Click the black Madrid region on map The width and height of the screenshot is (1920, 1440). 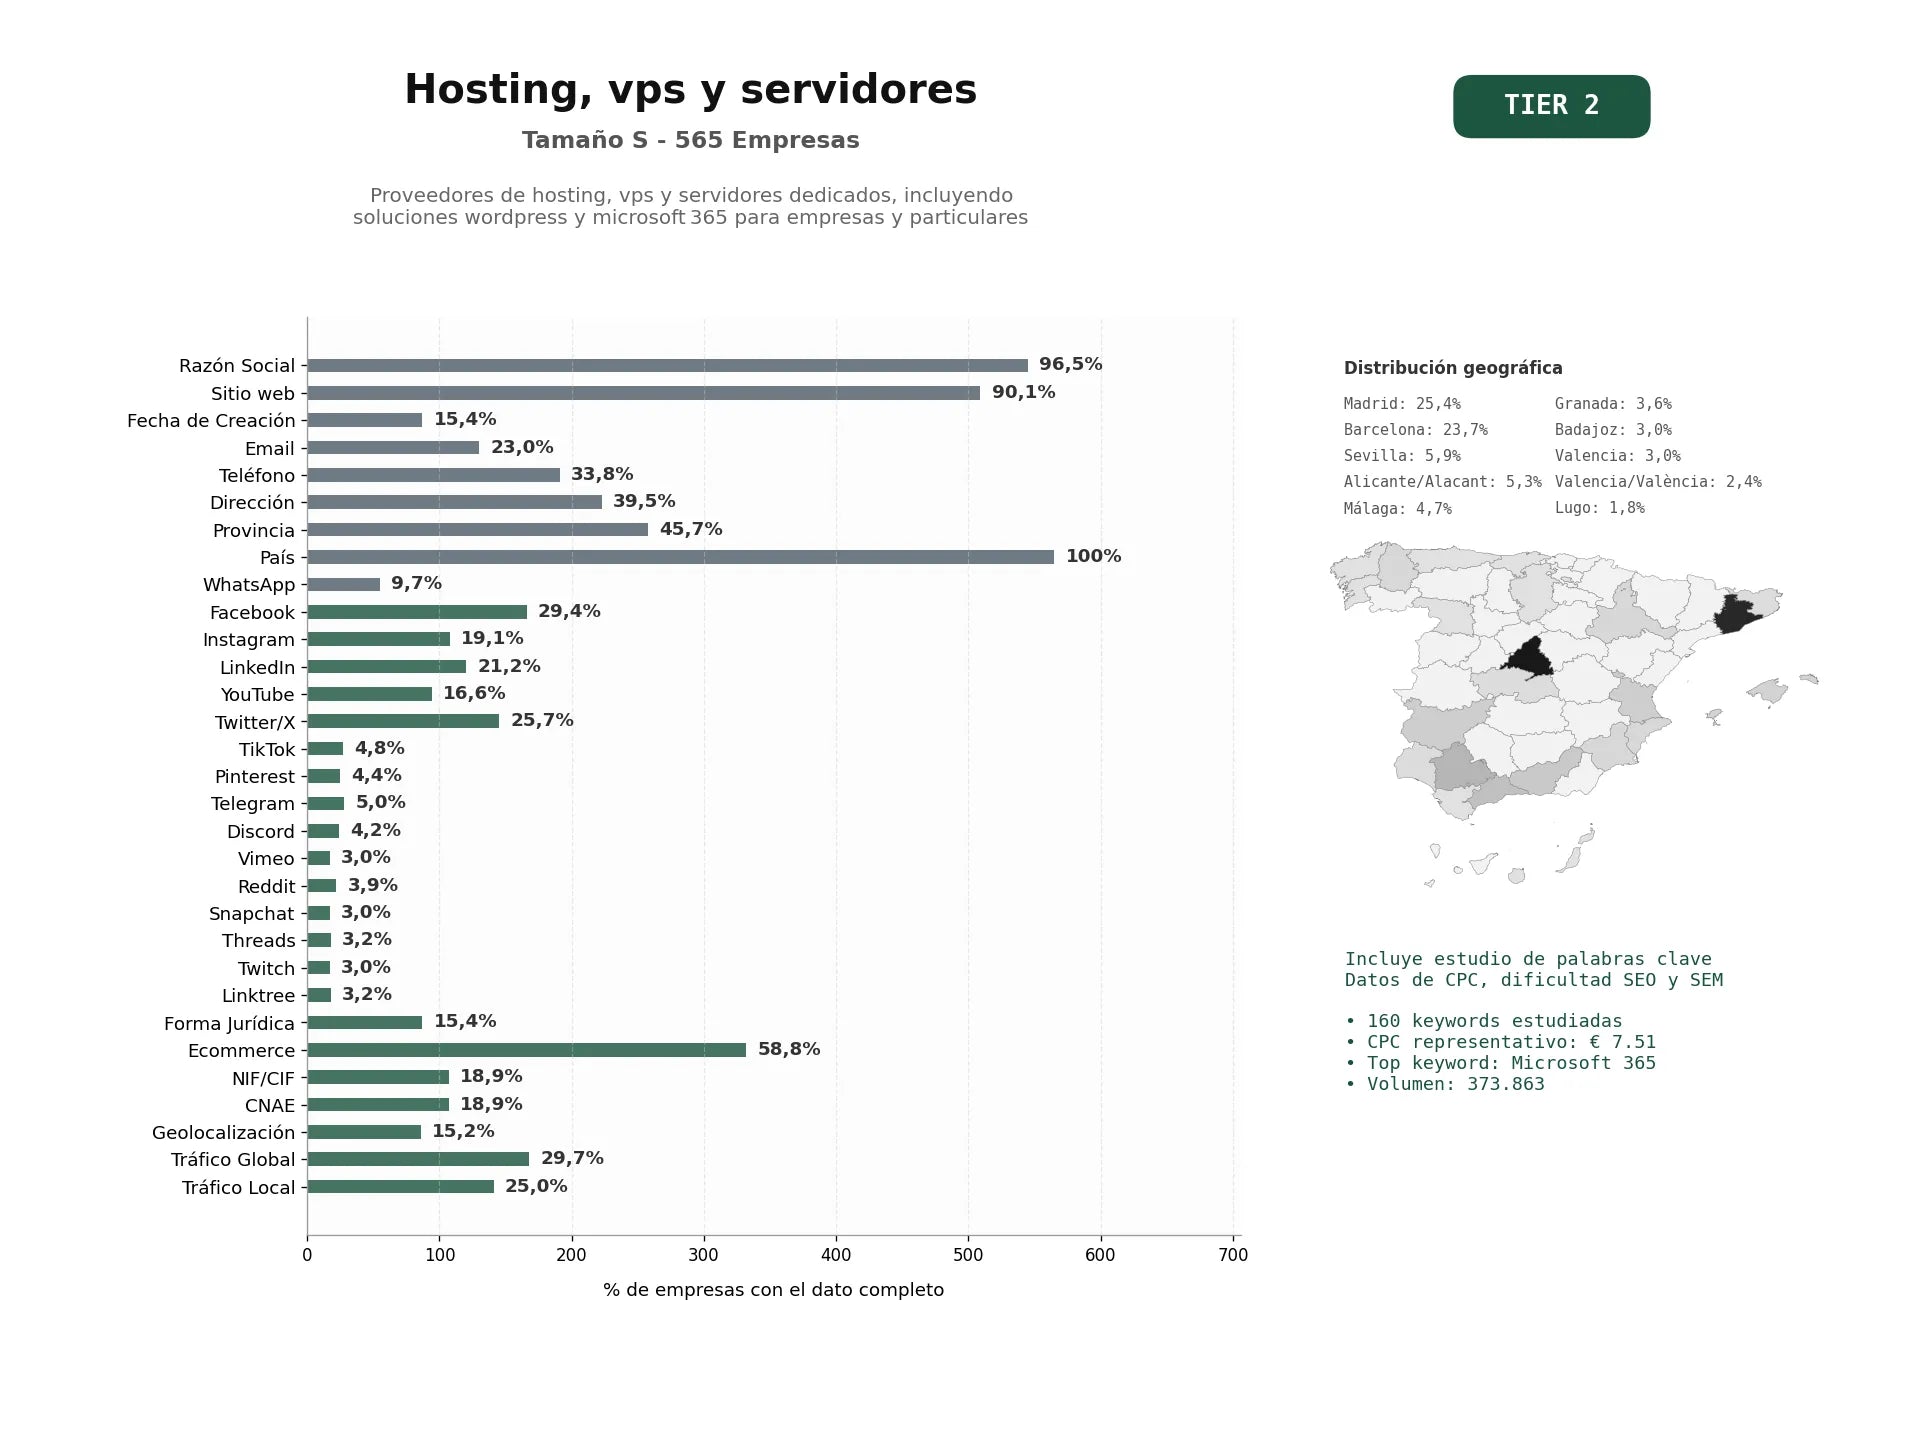pyautogui.click(x=1530, y=659)
